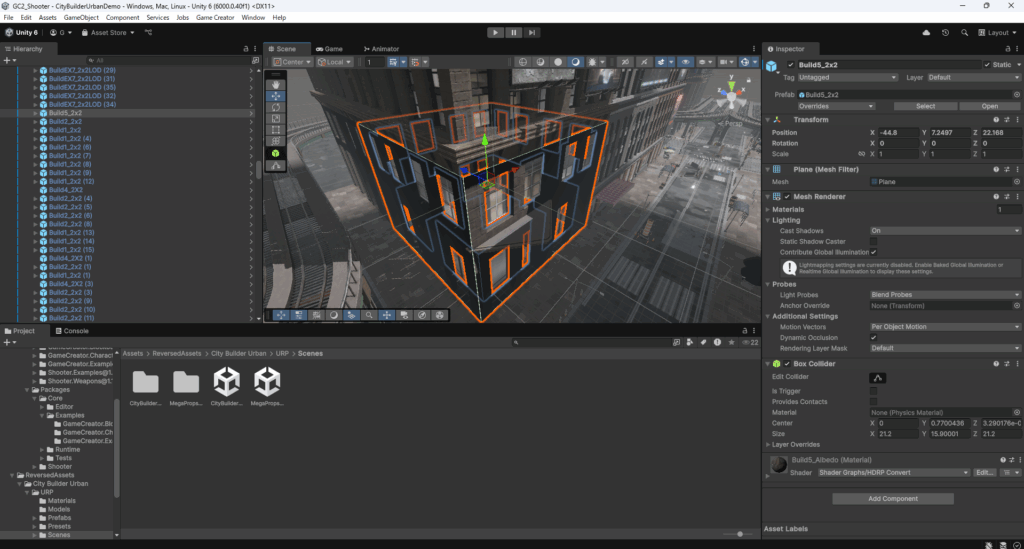
Task: Click the Add Component button
Action: coord(894,498)
